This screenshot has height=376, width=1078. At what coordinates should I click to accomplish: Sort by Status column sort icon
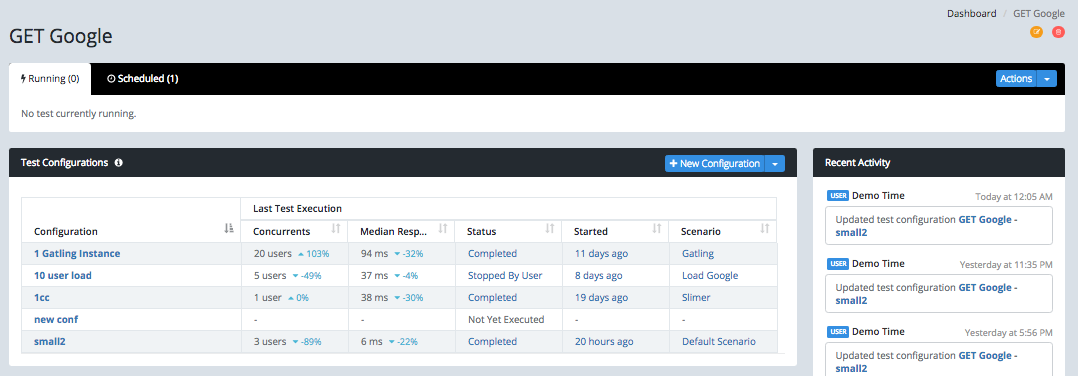[550, 228]
